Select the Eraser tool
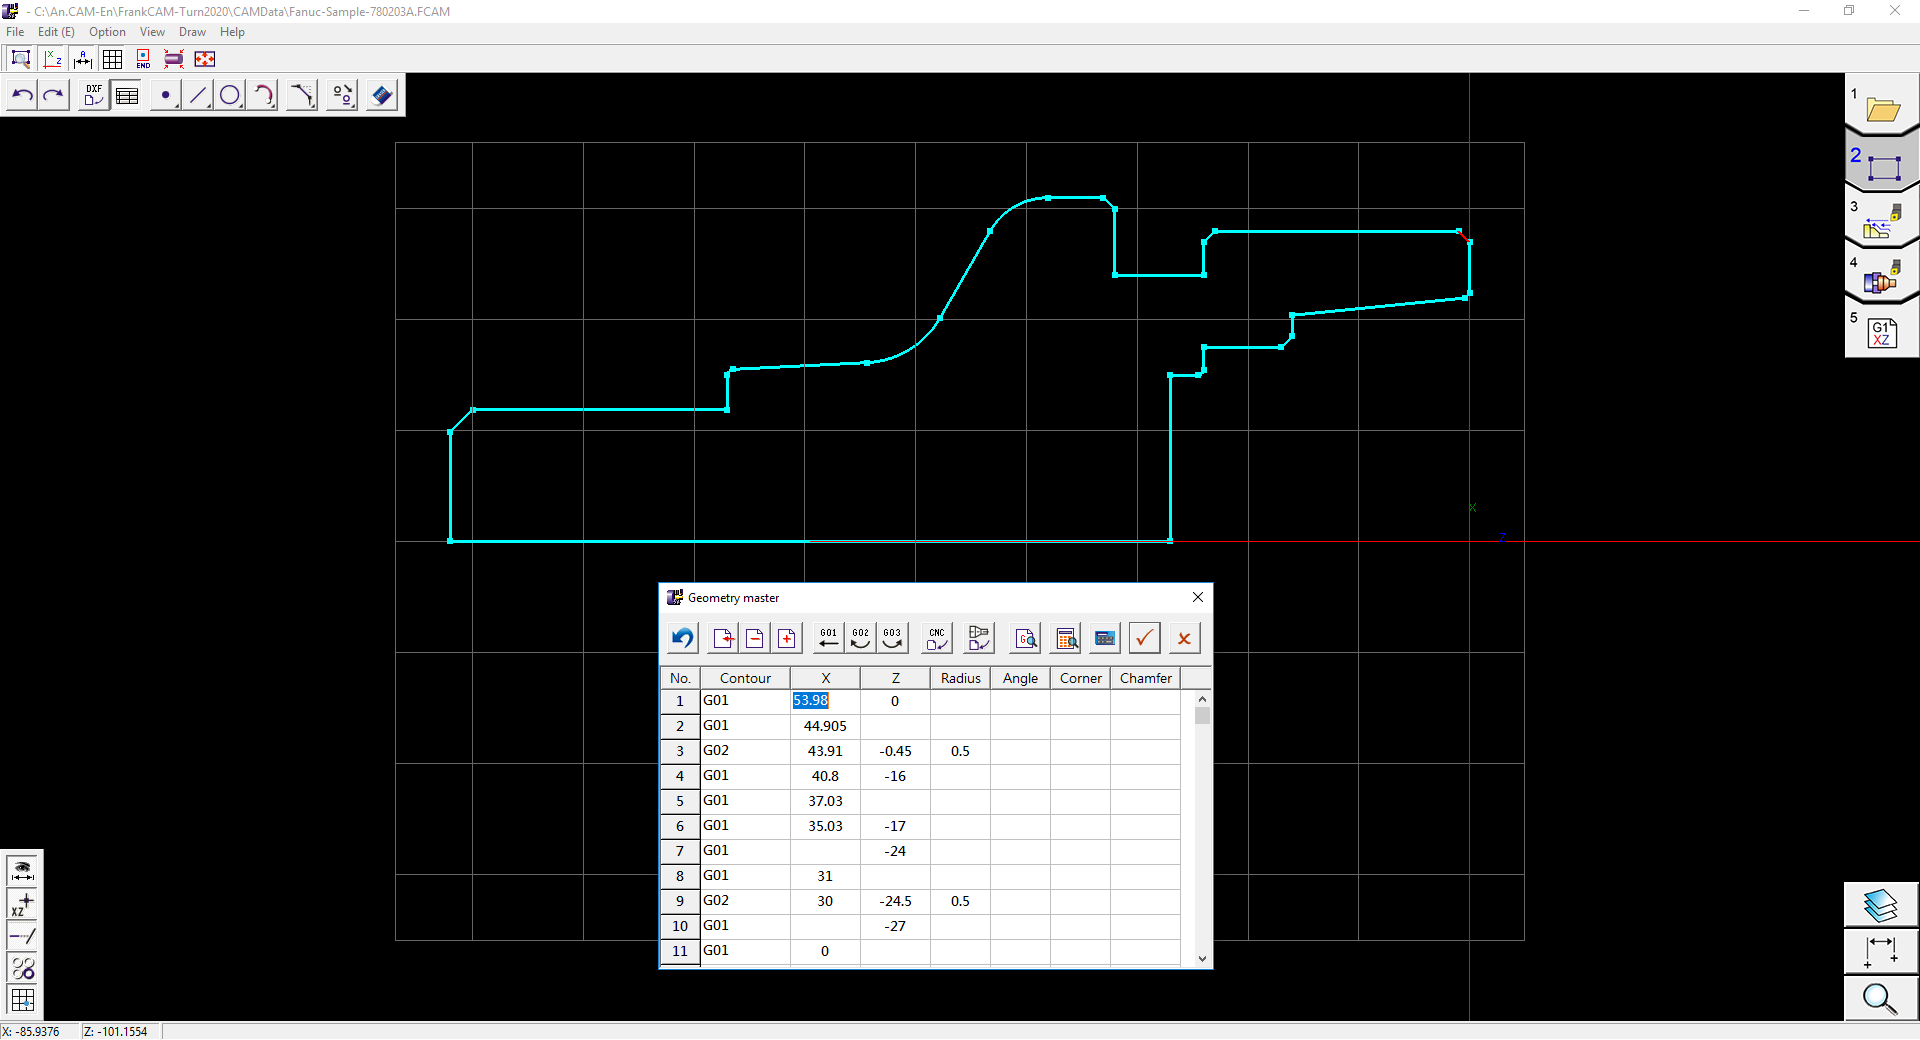 pos(382,95)
